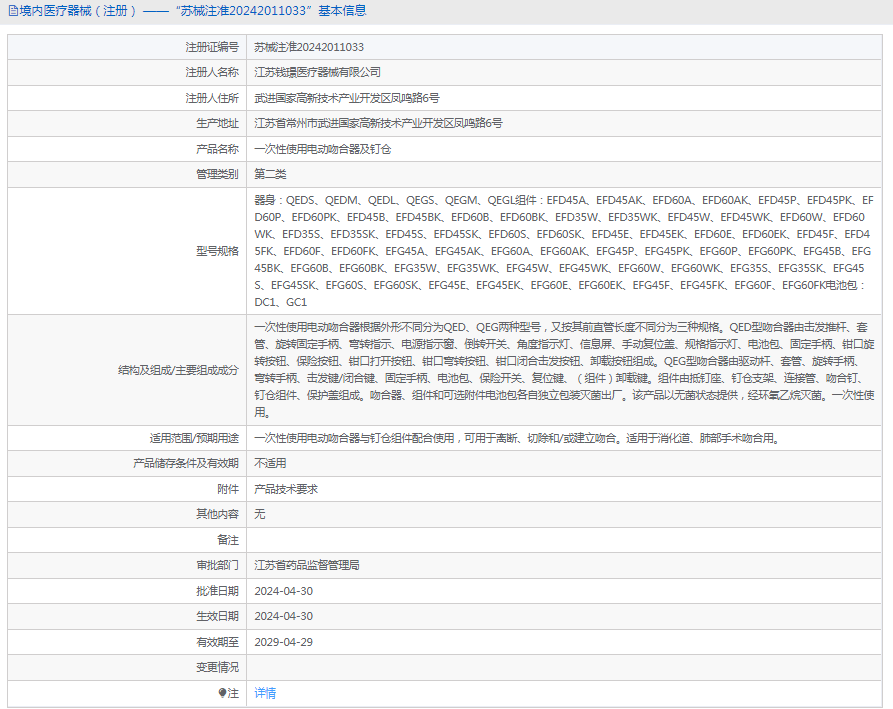This screenshot has height=709, width=893.
Task: Click the 有效期至 label
Action: [217, 642]
